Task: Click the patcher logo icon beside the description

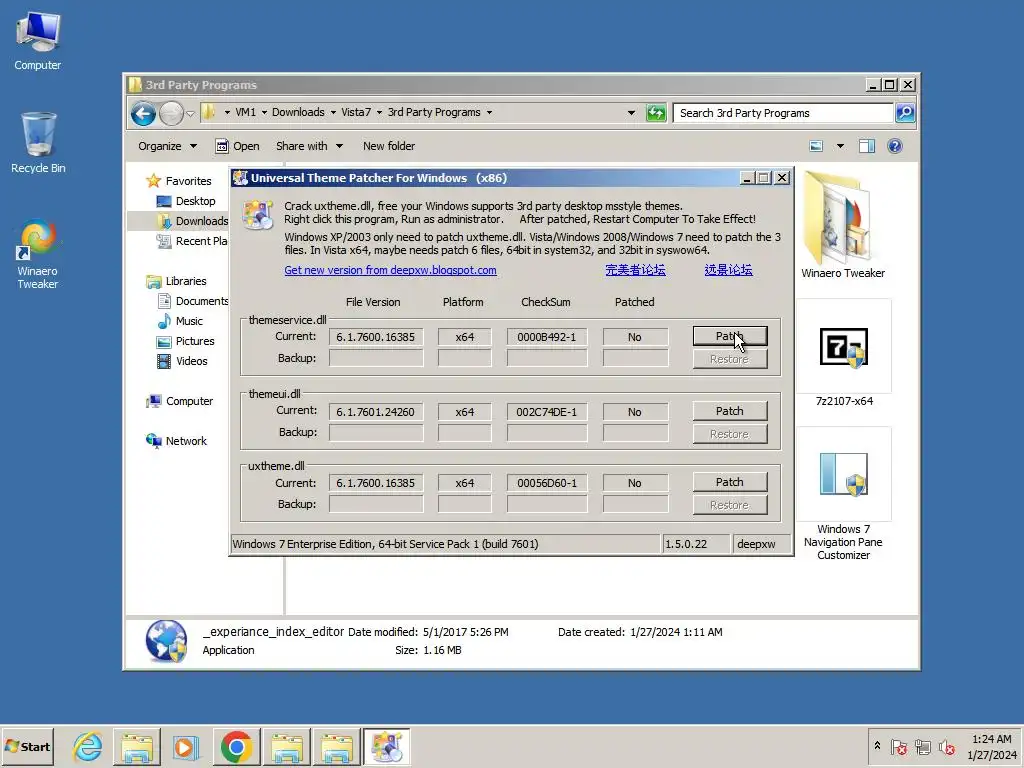Action: point(257,215)
